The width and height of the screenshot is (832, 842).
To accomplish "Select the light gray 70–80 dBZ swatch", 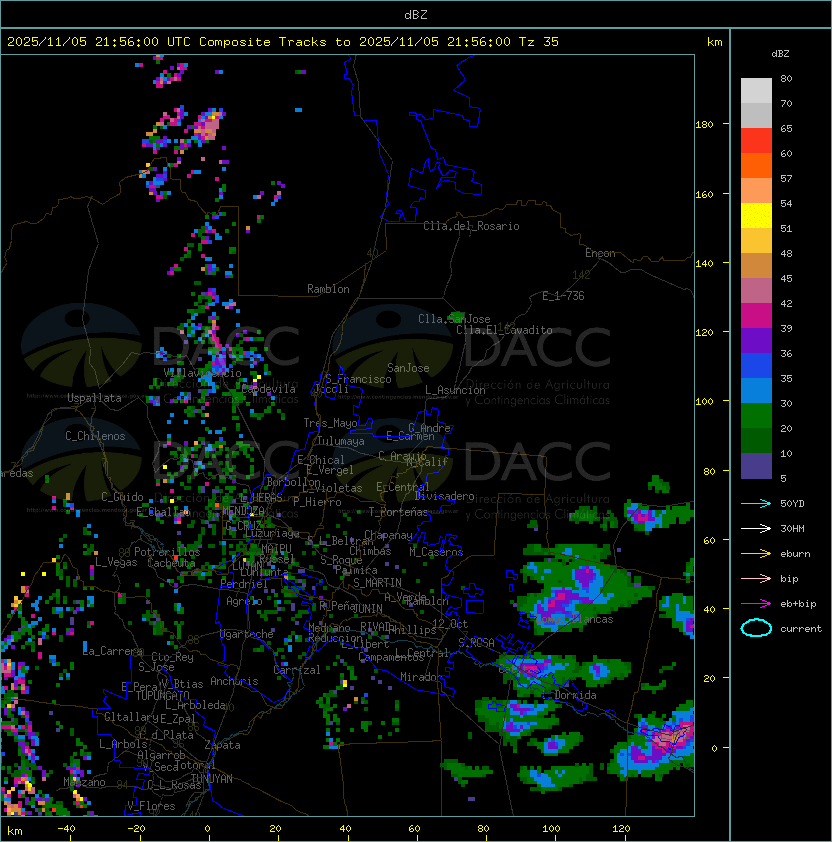I will coord(756,91).
